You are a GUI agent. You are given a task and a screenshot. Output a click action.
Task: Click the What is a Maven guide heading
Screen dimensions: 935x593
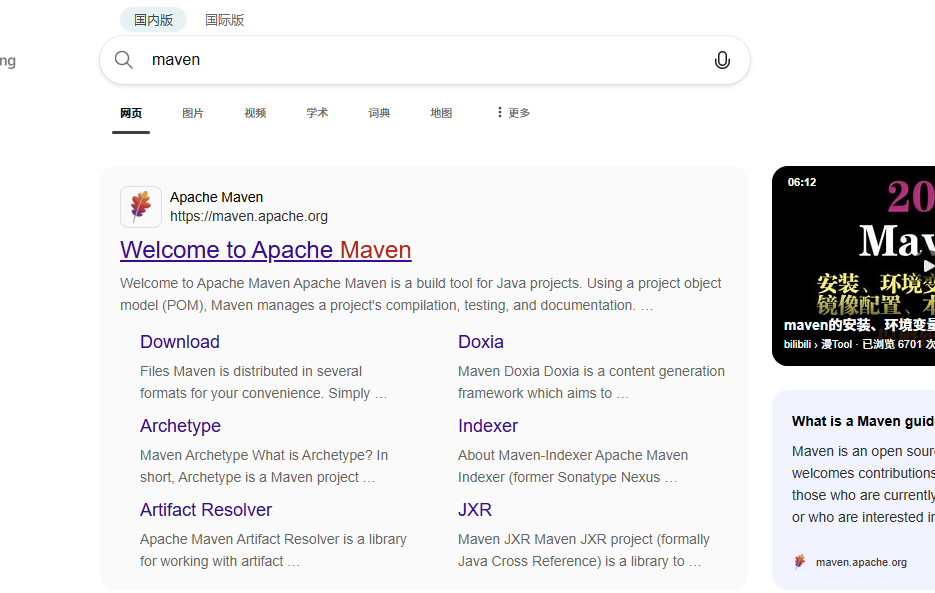point(863,421)
